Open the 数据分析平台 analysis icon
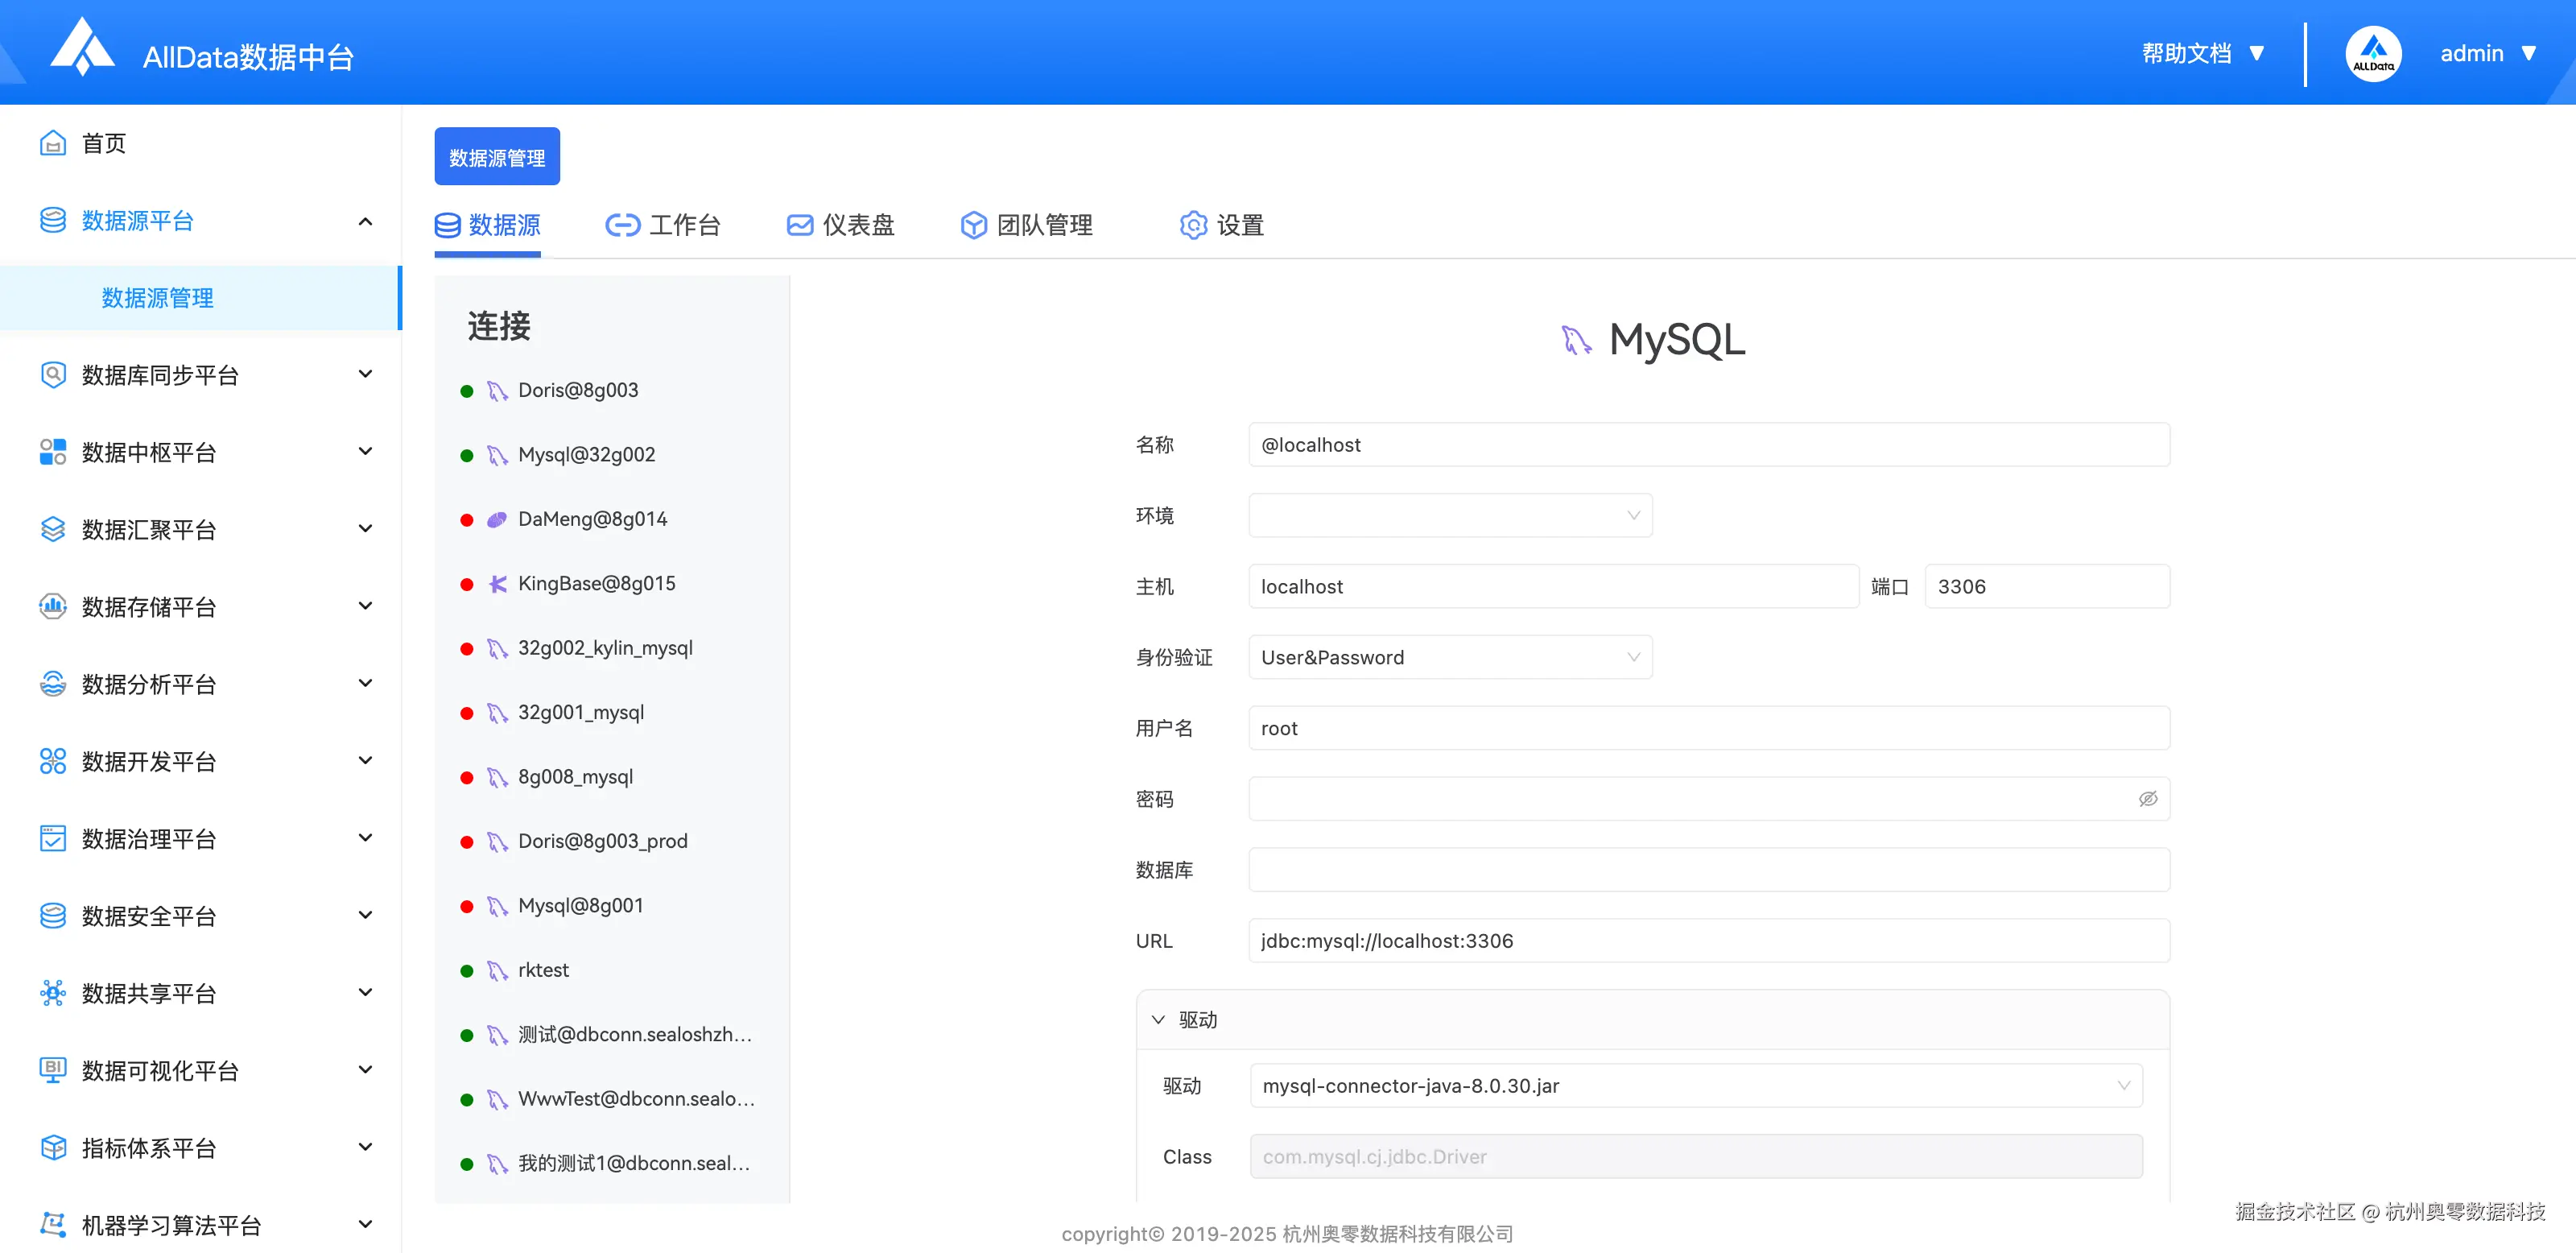 (53, 683)
